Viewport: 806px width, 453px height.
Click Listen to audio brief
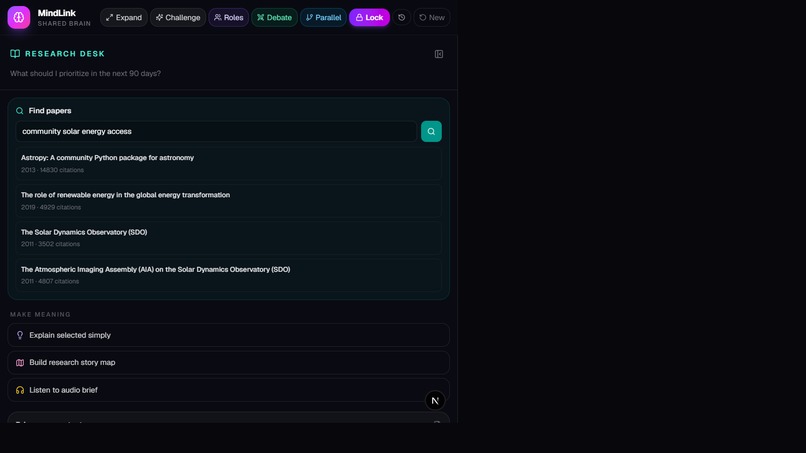(x=229, y=390)
